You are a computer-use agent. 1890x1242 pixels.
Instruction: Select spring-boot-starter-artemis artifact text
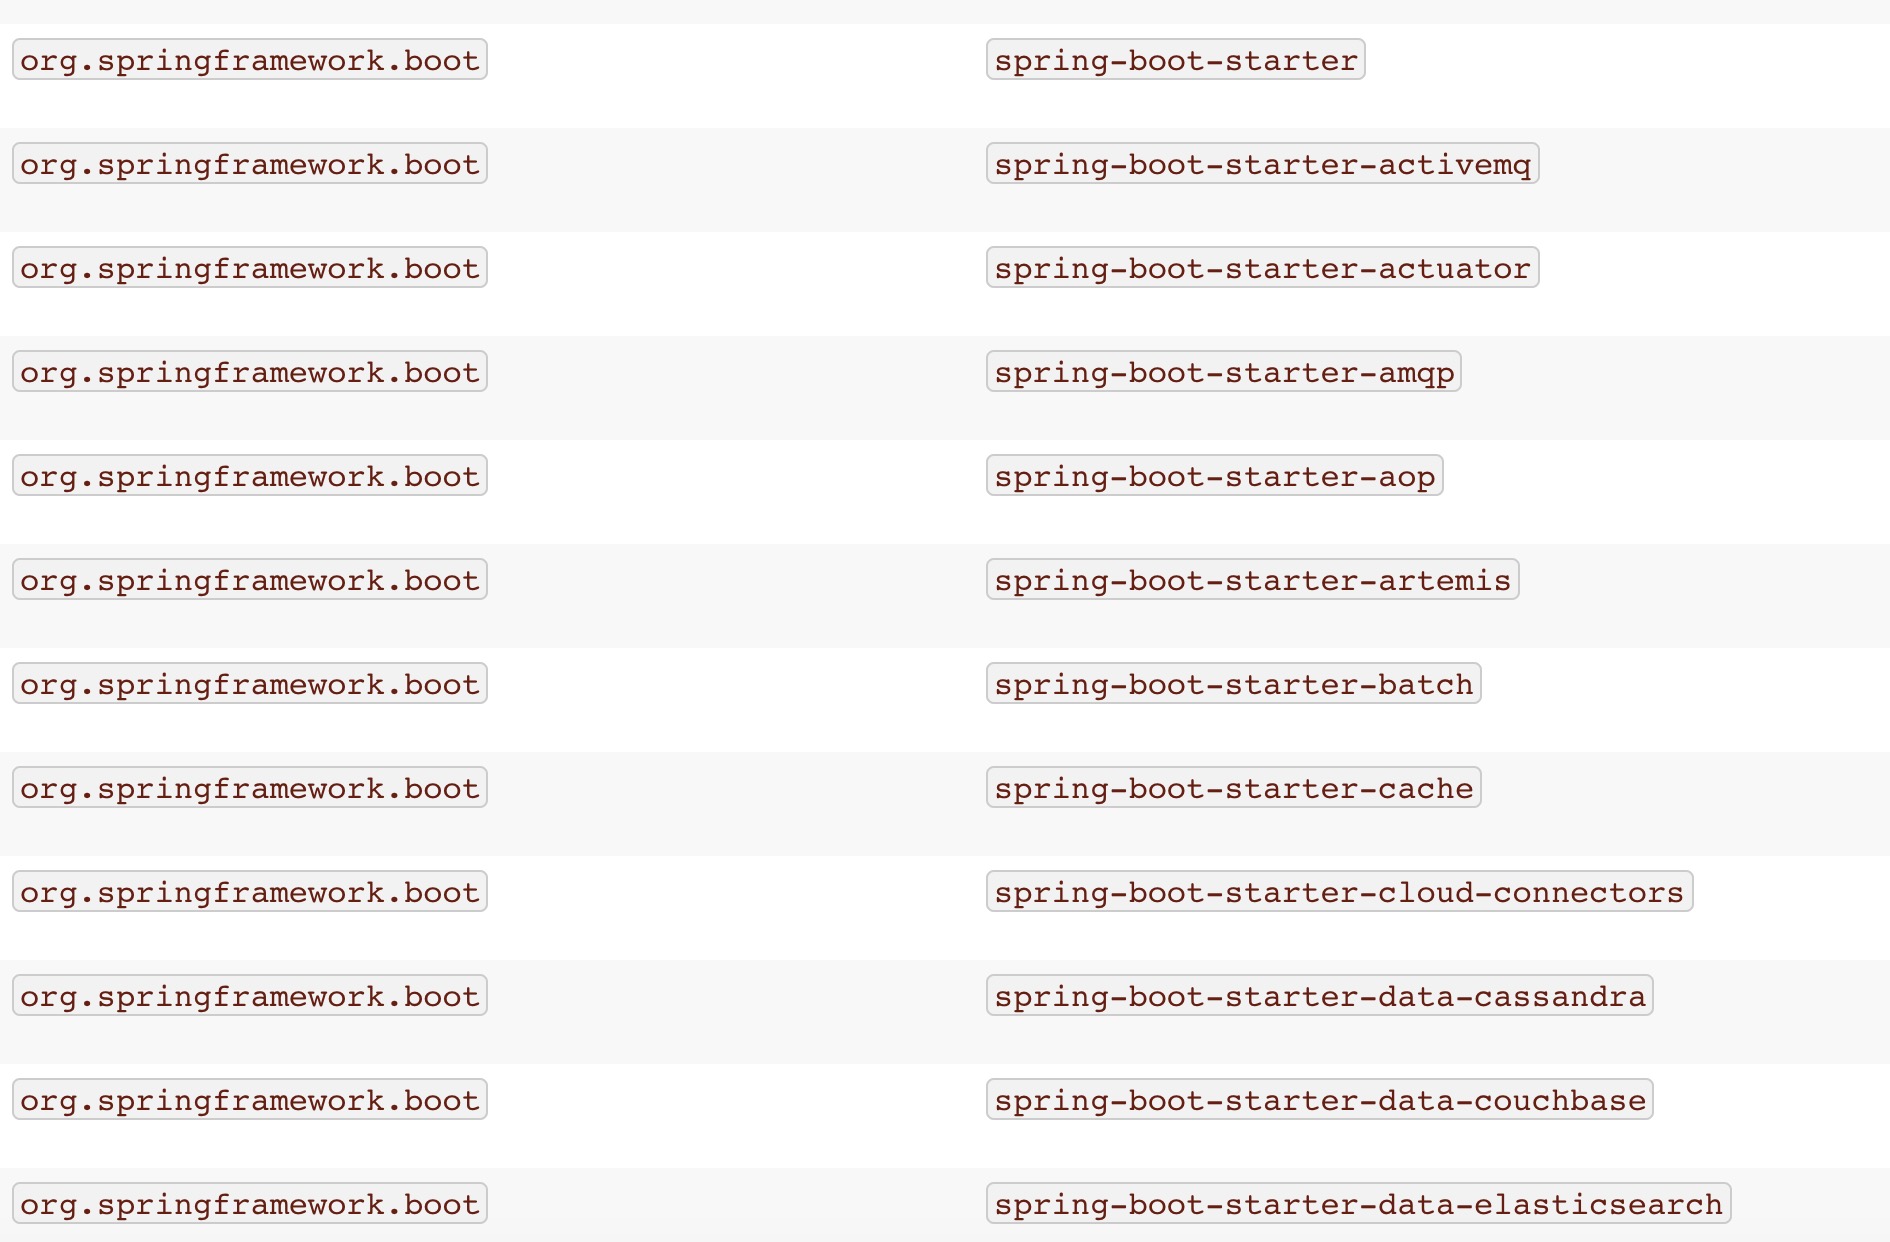[x=1252, y=580]
